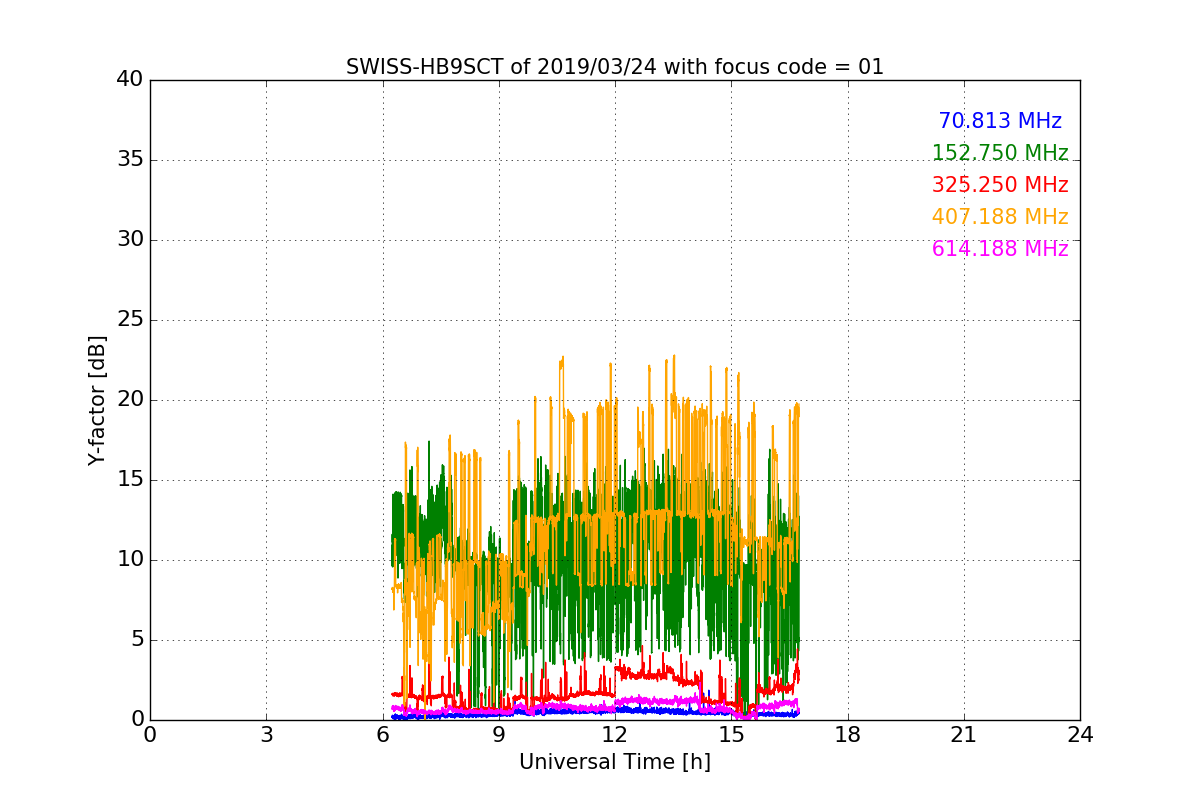Select the red "325.250 MHz" legend entry
1200x800 pixels.
pyautogui.click(x=1000, y=185)
